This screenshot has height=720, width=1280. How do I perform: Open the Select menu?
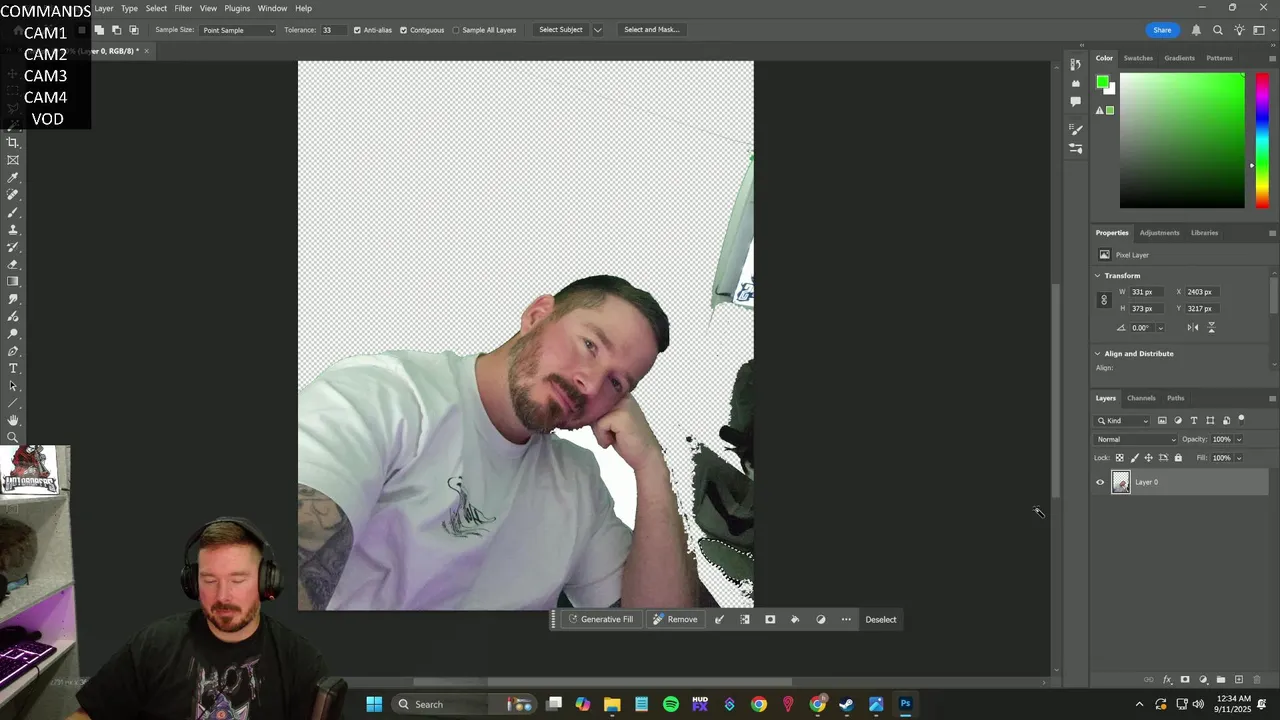[x=156, y=8]
